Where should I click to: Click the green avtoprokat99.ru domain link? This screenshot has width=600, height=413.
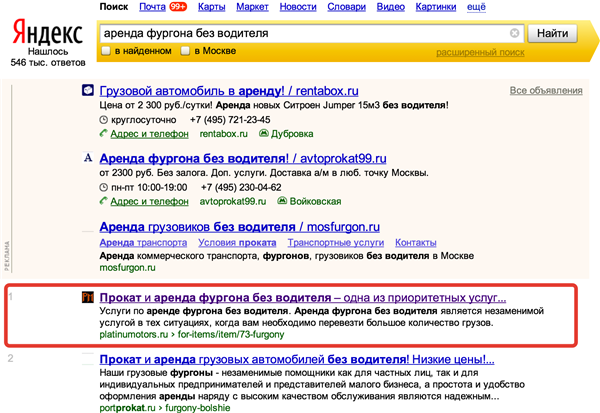click(x=233, y=201)
